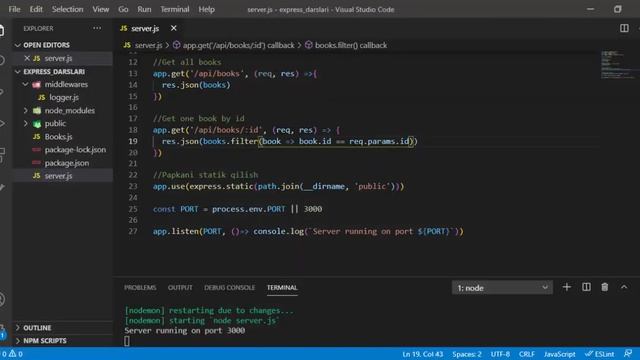Click the '//Papkani statik qilish' comment

205,175
